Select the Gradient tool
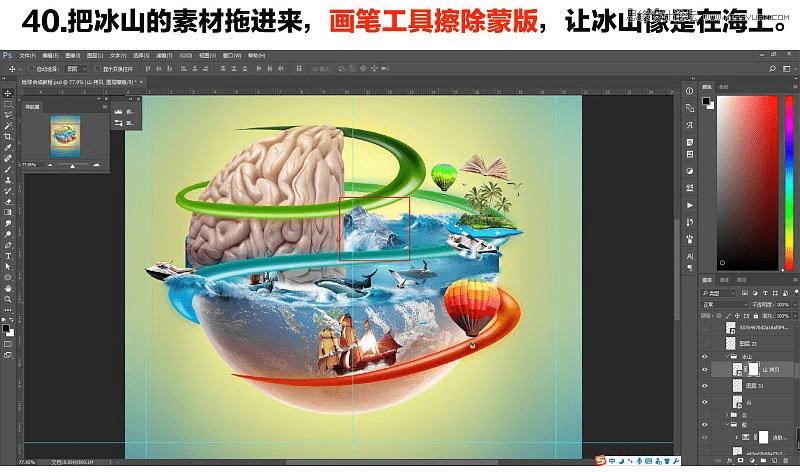The width and height of the screenshot is (800, 472). click(8, 212)
